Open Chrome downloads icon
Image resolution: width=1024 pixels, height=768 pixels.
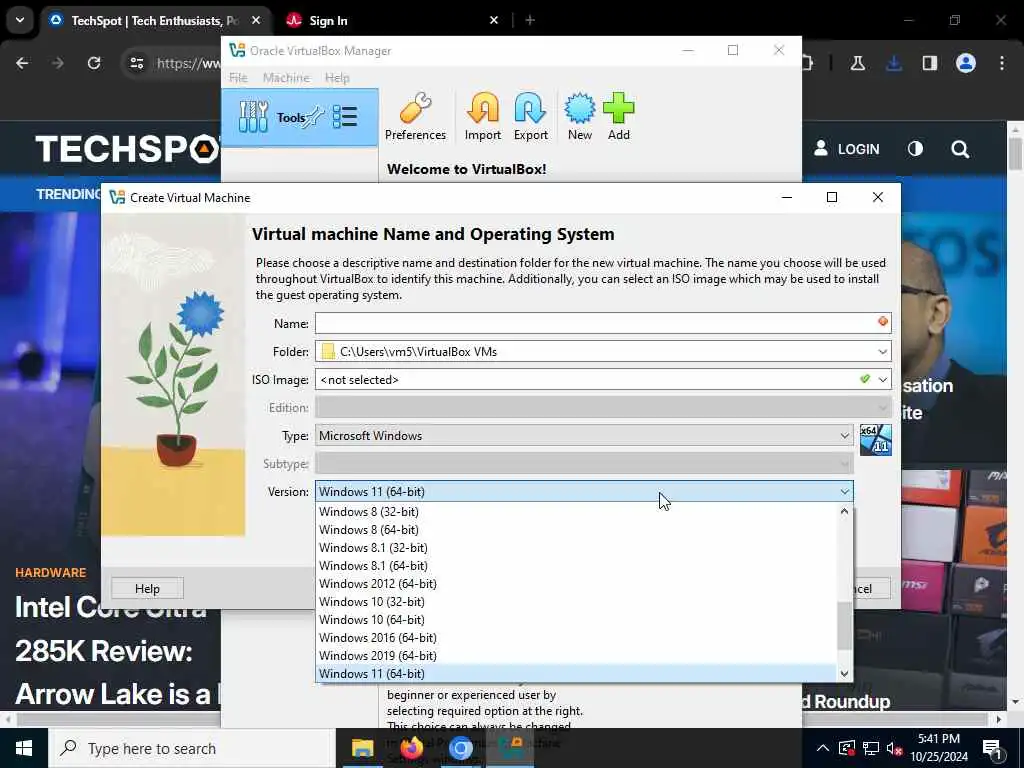(x=893, y=63)
